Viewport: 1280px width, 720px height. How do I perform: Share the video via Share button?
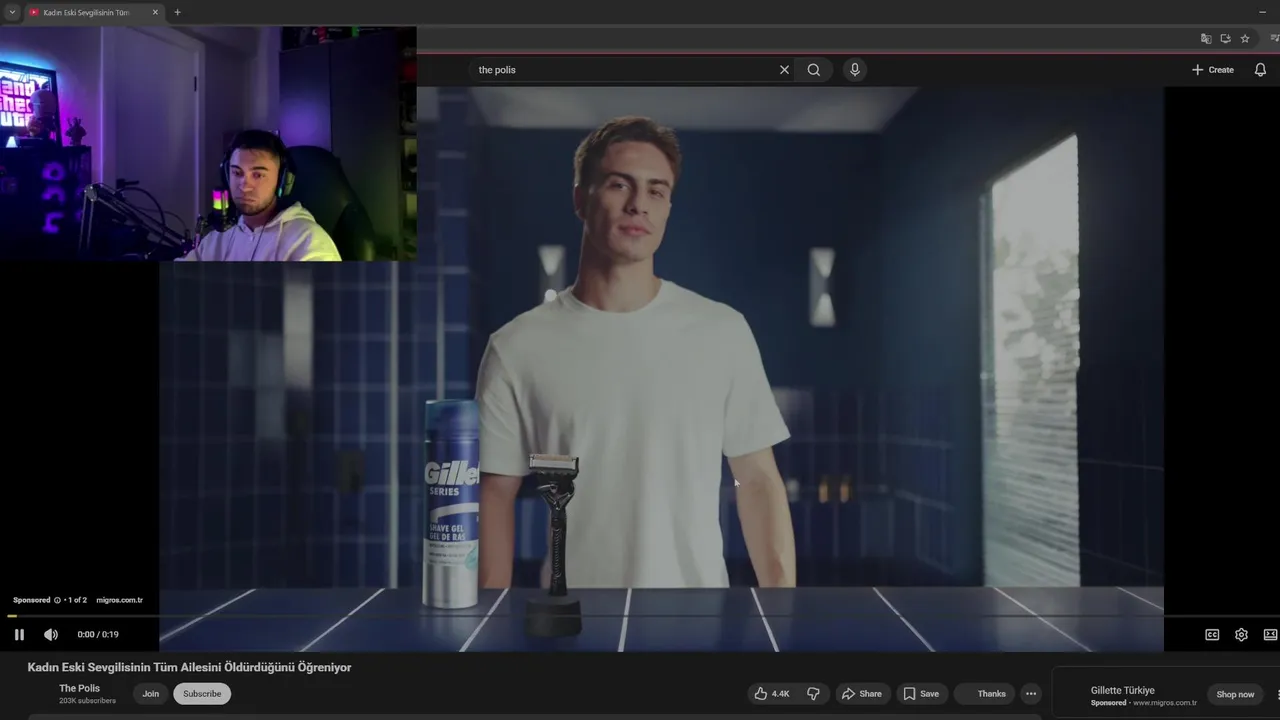[x=861, y=694]
